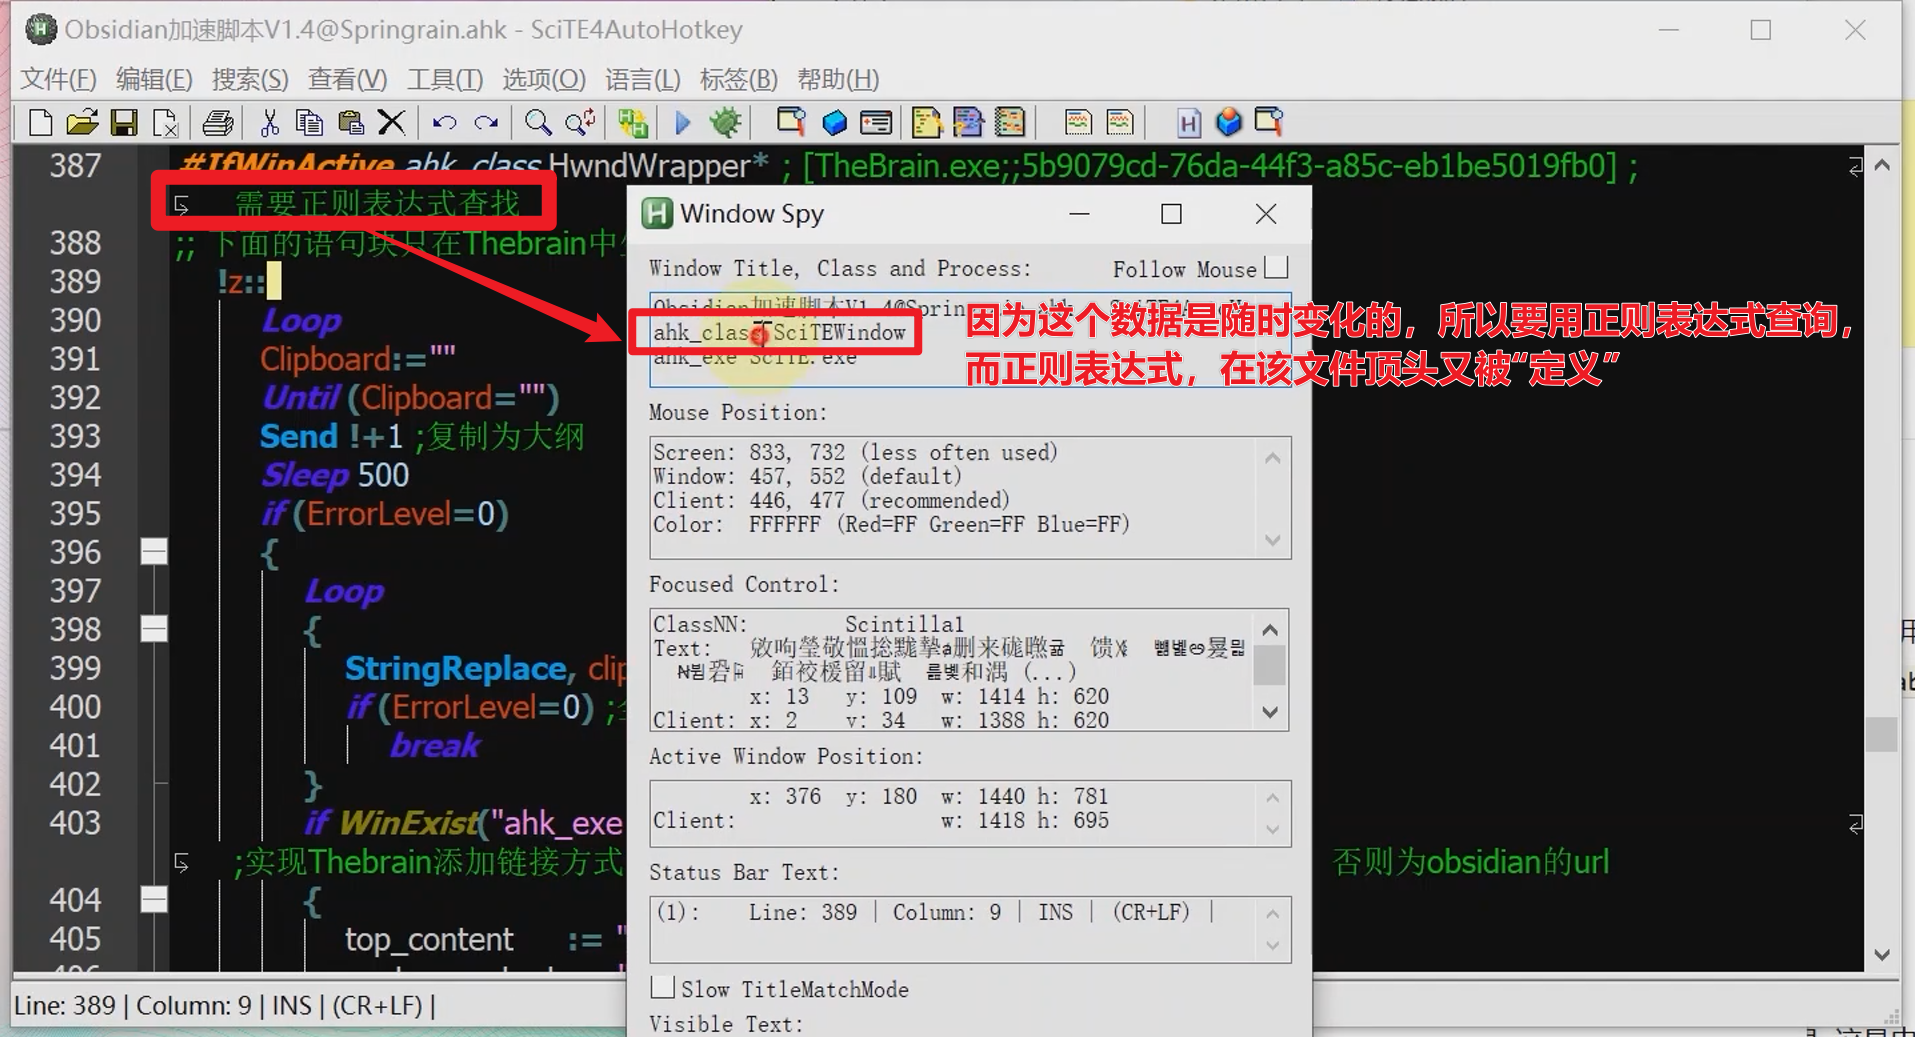
Task: Open 查看(V) menu
Action: tap(347, 79)
